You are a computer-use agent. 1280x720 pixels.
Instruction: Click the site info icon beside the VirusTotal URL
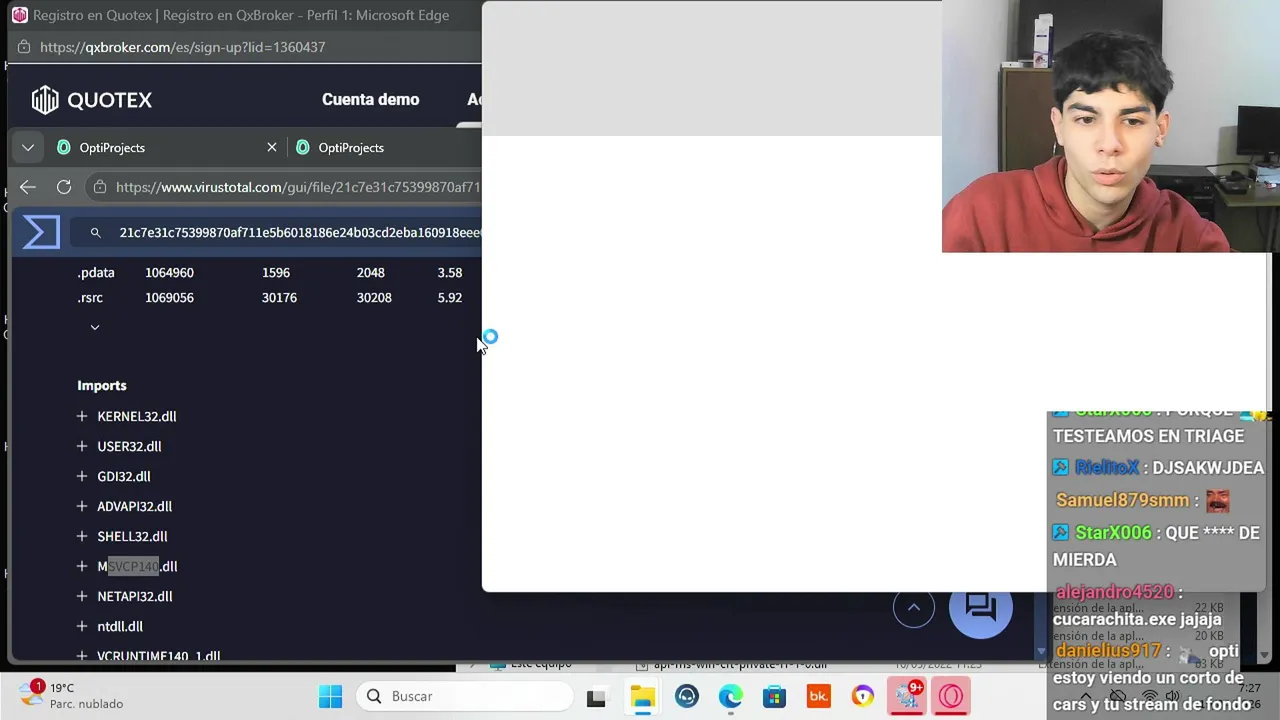click(100, 187)
